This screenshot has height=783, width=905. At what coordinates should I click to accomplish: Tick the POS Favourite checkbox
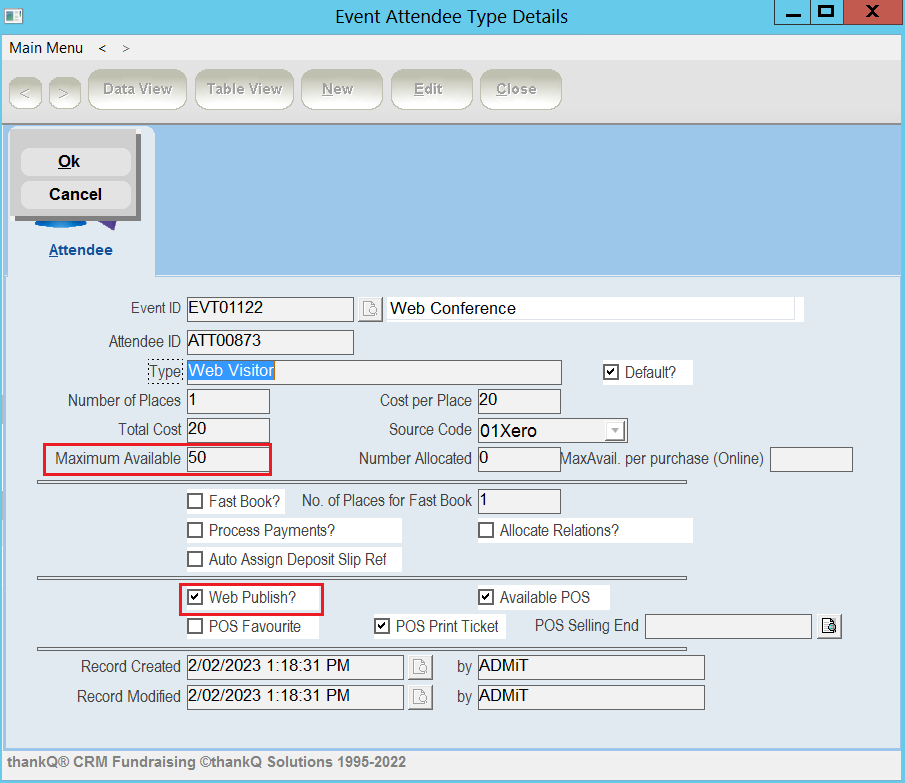coord(195,626)
